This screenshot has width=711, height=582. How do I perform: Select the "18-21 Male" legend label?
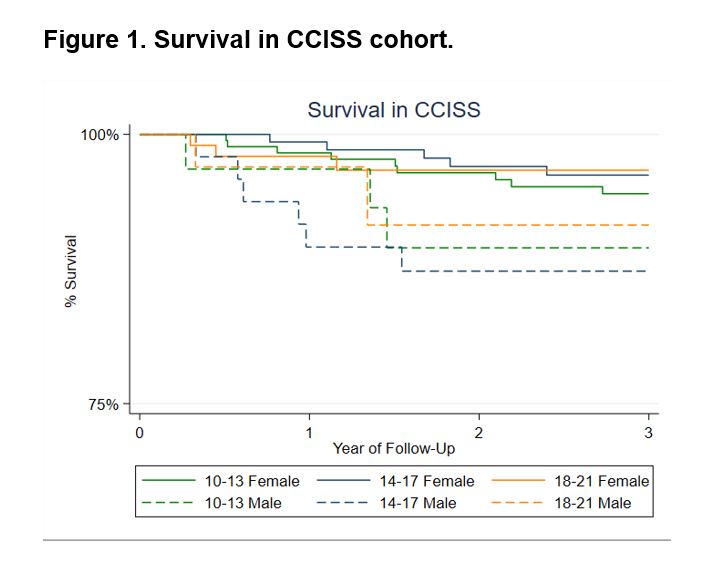[594, 503]
